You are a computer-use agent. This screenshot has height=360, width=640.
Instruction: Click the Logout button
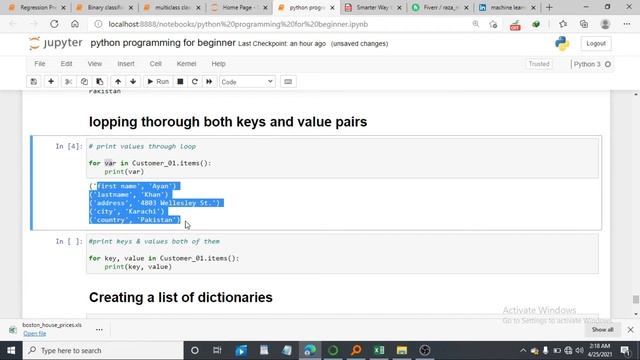[596, 43]
